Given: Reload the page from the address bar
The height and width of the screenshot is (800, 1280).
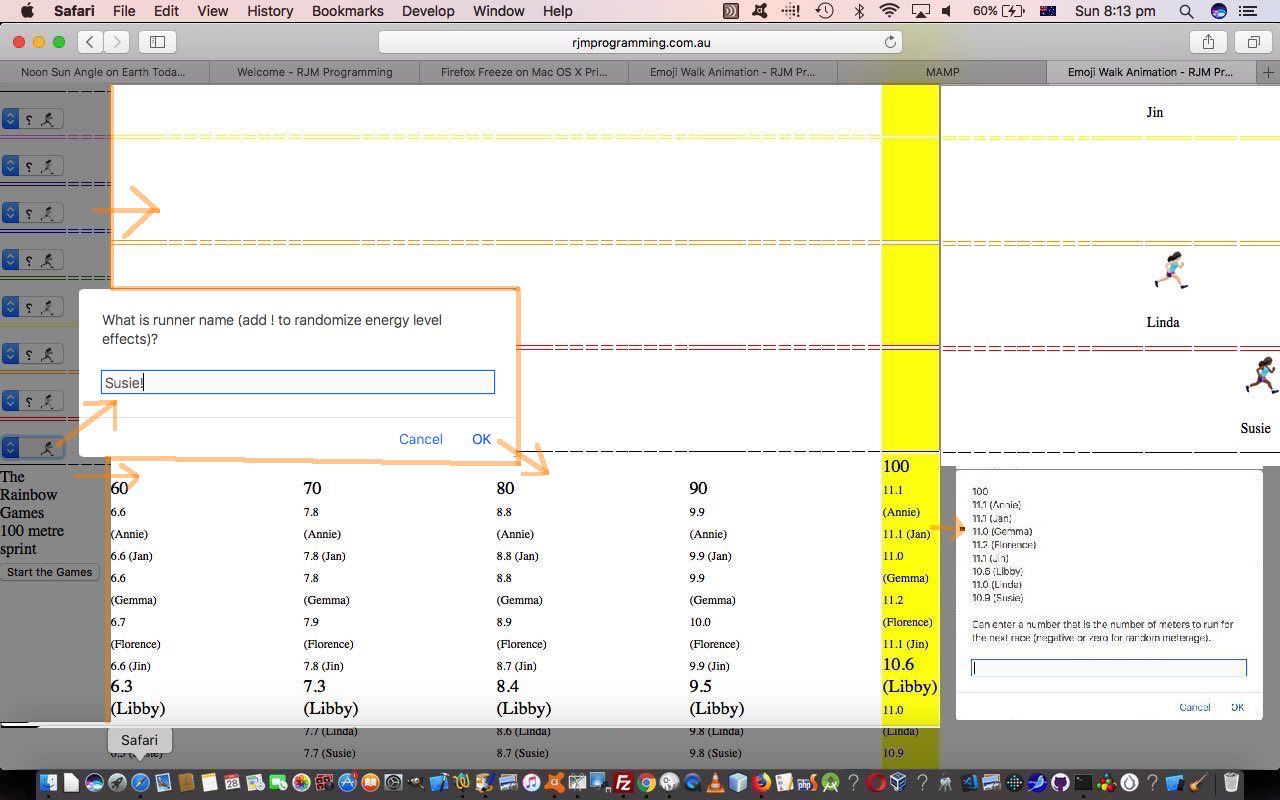Looking at the screenshot, I should click(x=890, y=42).
